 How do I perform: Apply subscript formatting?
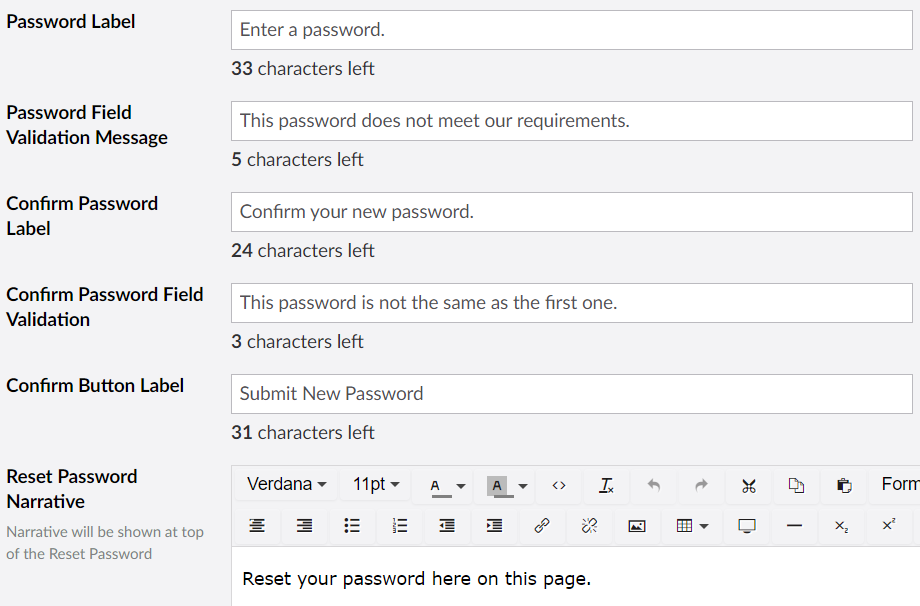(x=841, y=526)
